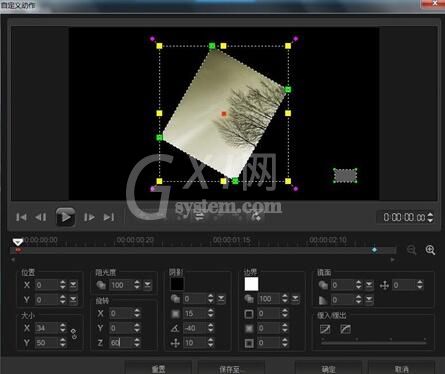Screen dimensions: 445x374
Task: Click the red center point of the image
Action: pyautogui.click(x=224, y=114)
